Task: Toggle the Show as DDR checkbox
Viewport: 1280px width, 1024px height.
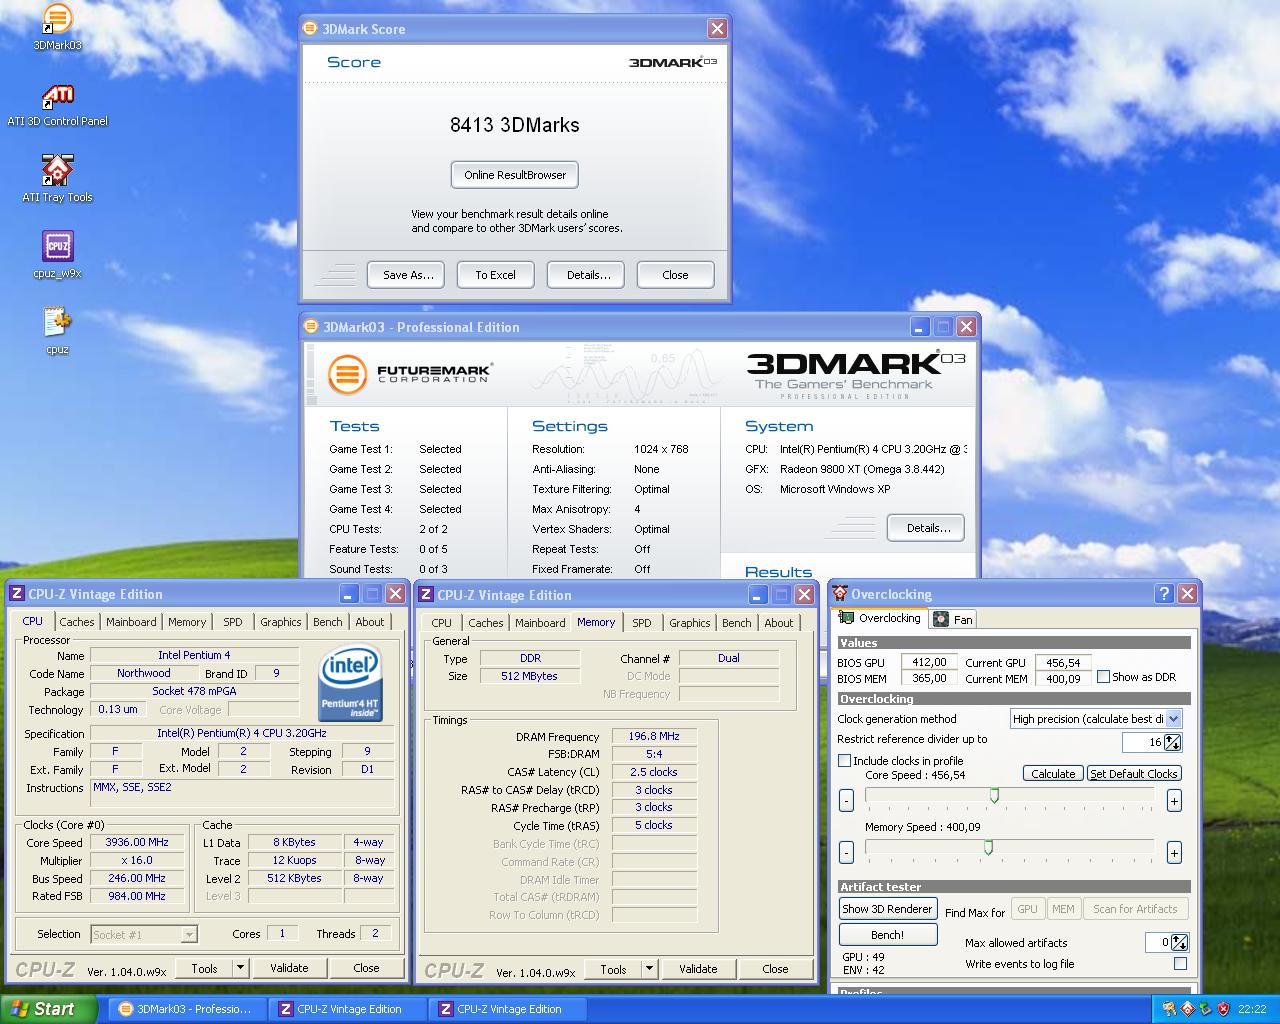Action: coord(1103,677)
